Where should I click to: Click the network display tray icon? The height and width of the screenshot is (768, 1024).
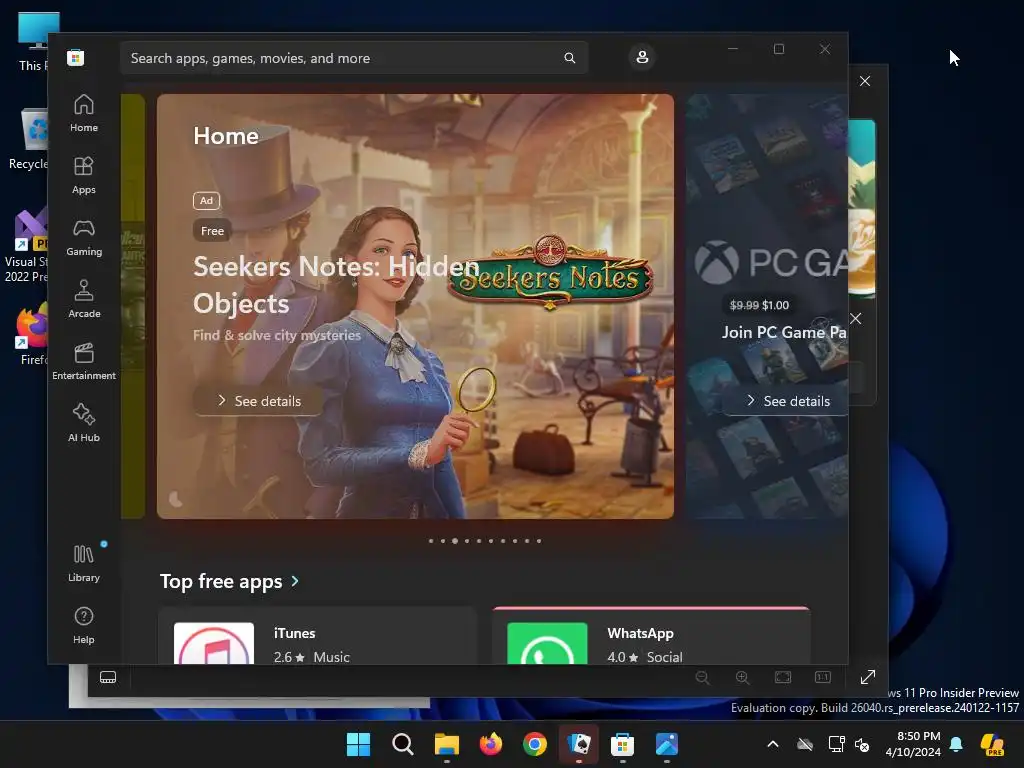[836, 744]
